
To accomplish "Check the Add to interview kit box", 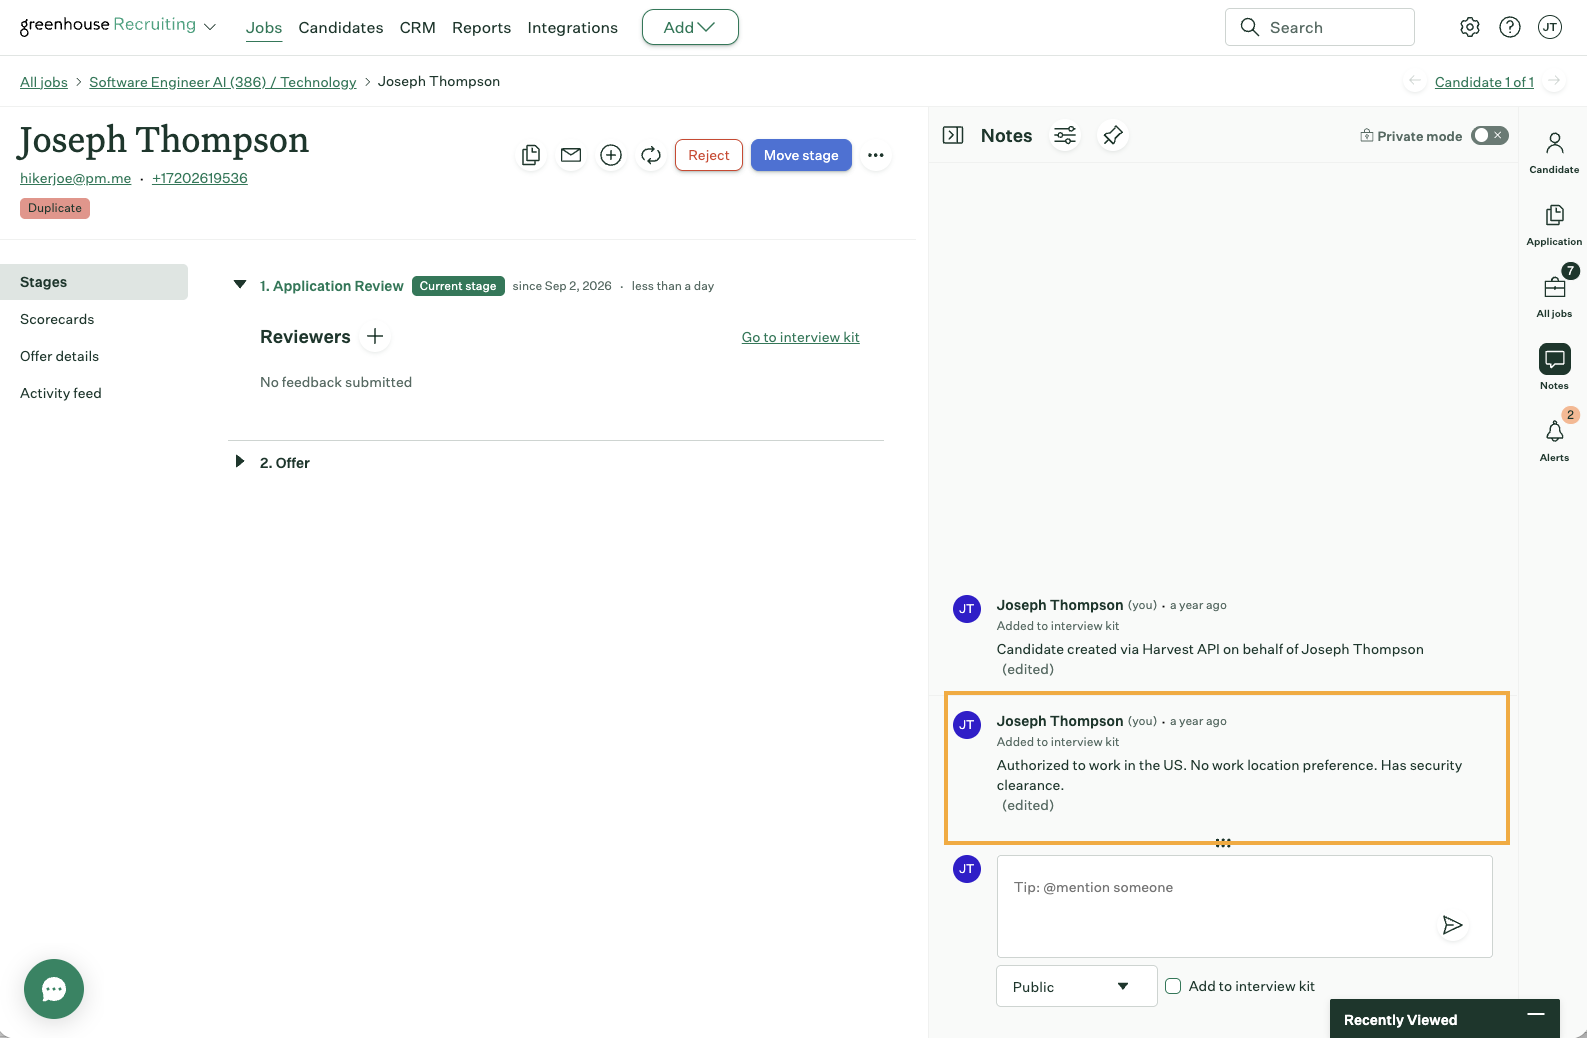I will 1173,986.
